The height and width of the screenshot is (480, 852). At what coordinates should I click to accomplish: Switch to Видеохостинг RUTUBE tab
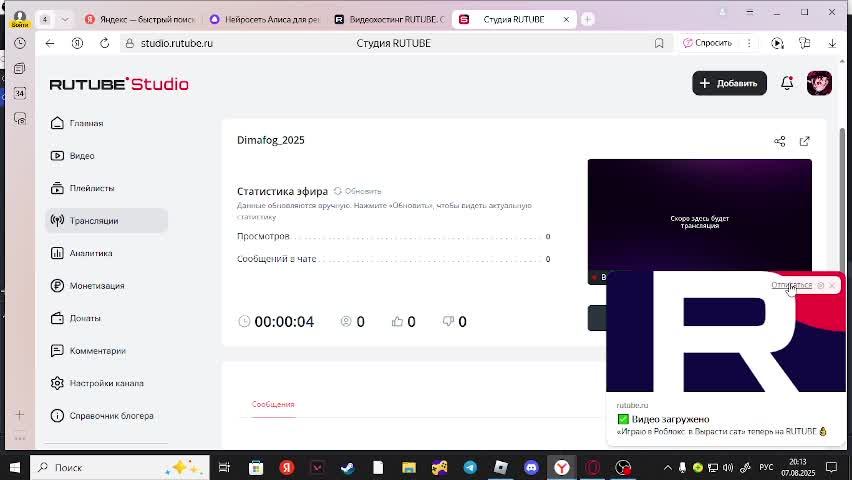click(391, 19)
